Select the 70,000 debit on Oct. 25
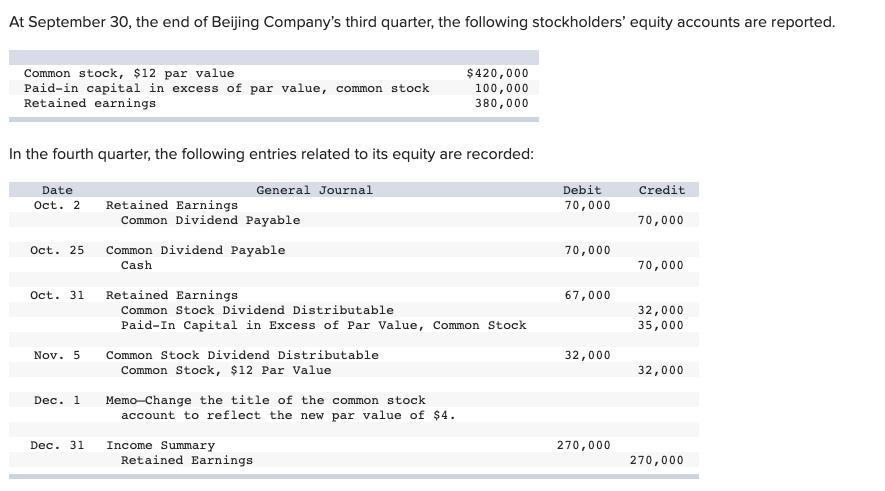This screenshot has width=885, height=491. coord(588,250)
